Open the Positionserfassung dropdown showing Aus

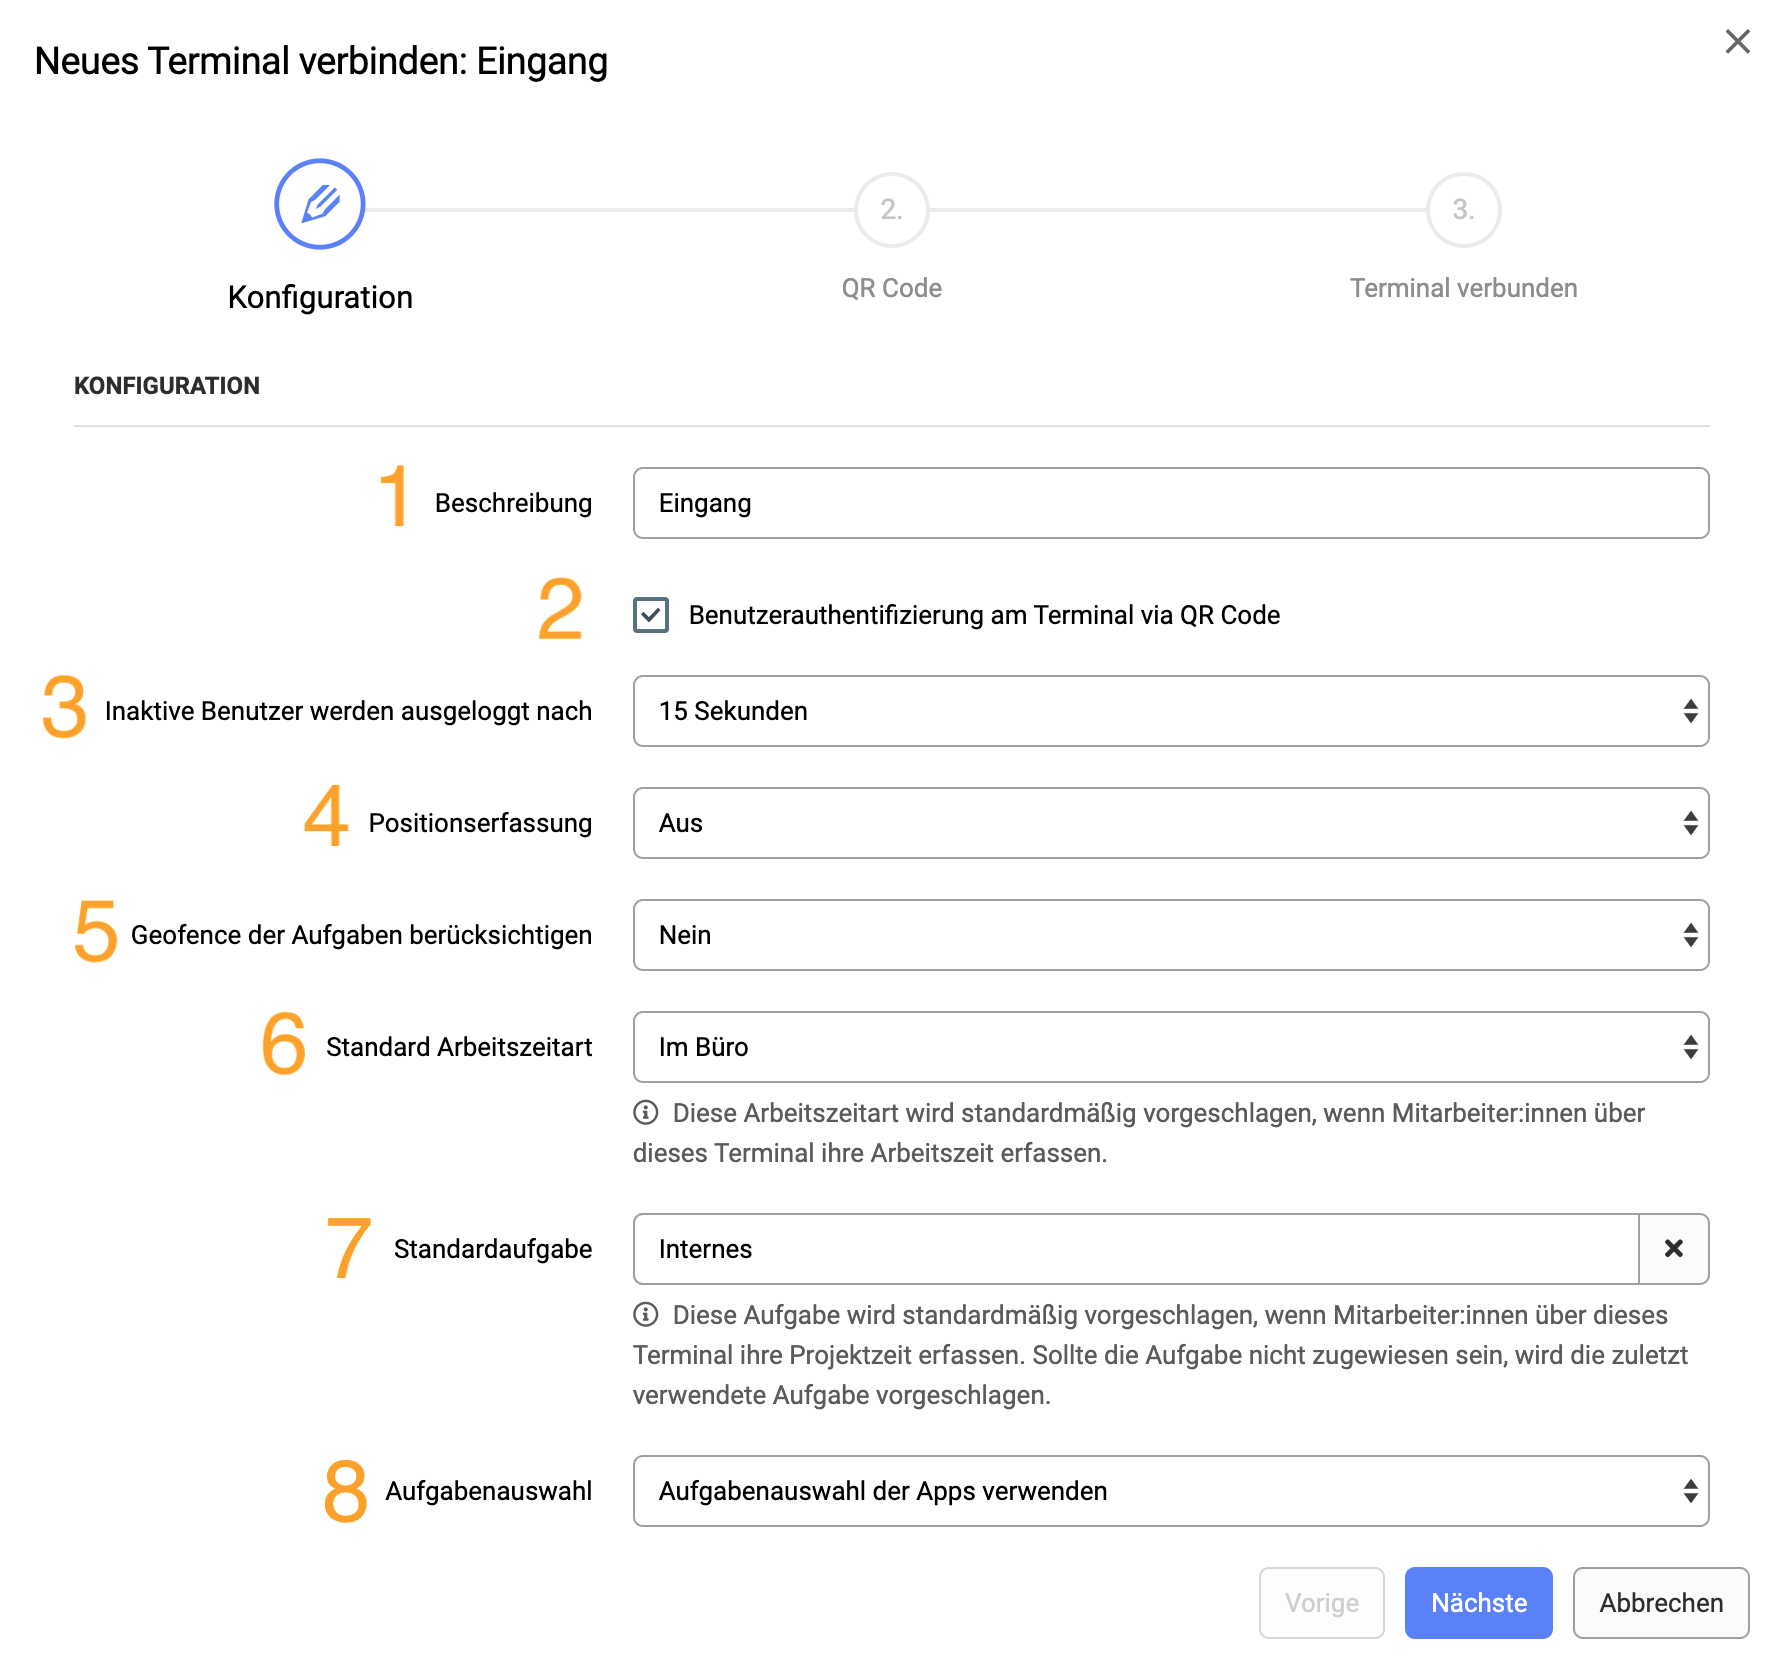(x=1171, y=823)
